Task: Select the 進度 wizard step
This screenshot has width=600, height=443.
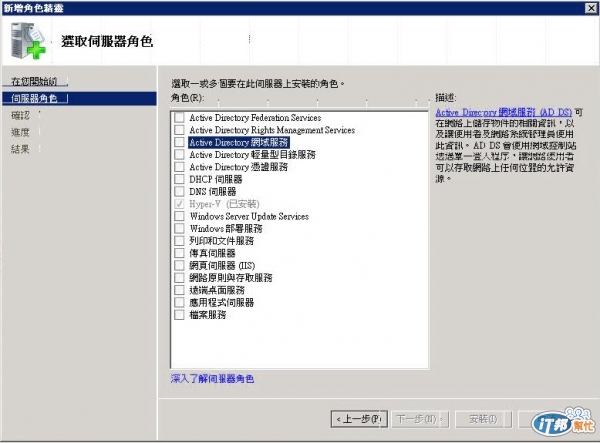Action: [x=20, y=132]
